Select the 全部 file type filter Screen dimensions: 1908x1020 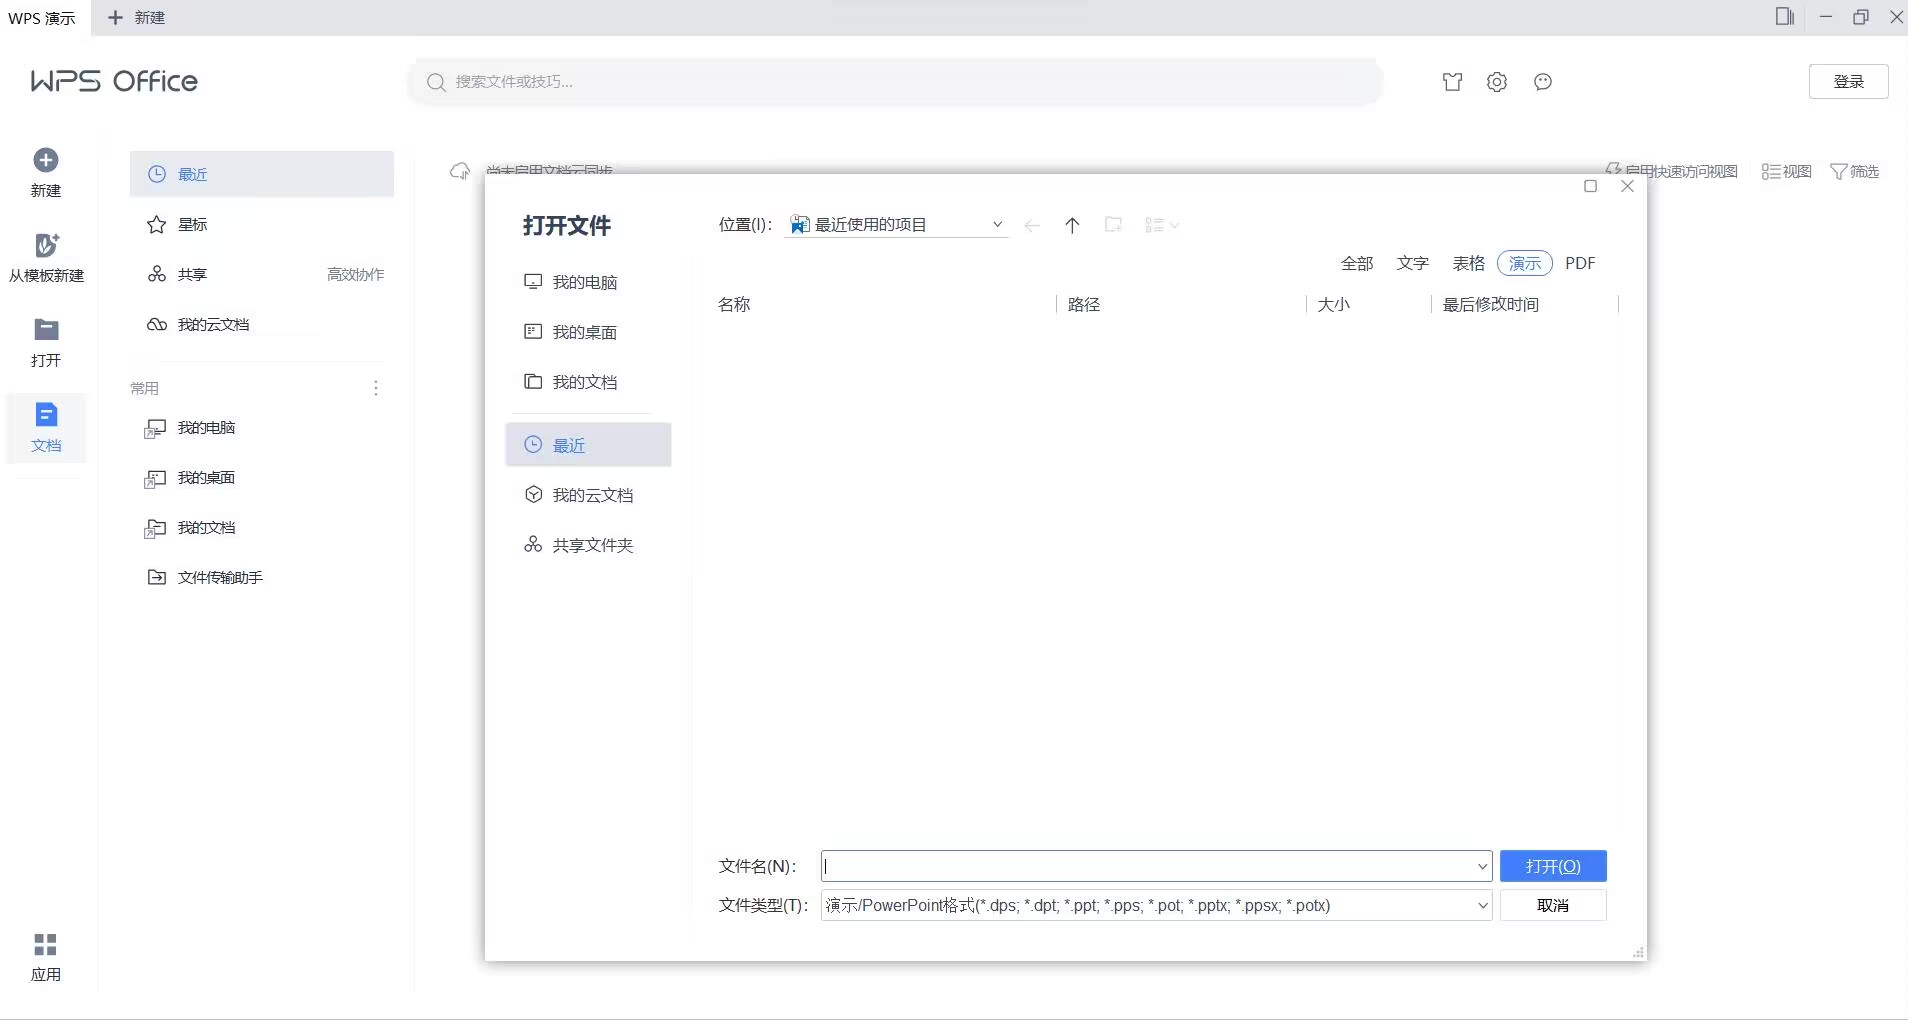[1356, 263]
